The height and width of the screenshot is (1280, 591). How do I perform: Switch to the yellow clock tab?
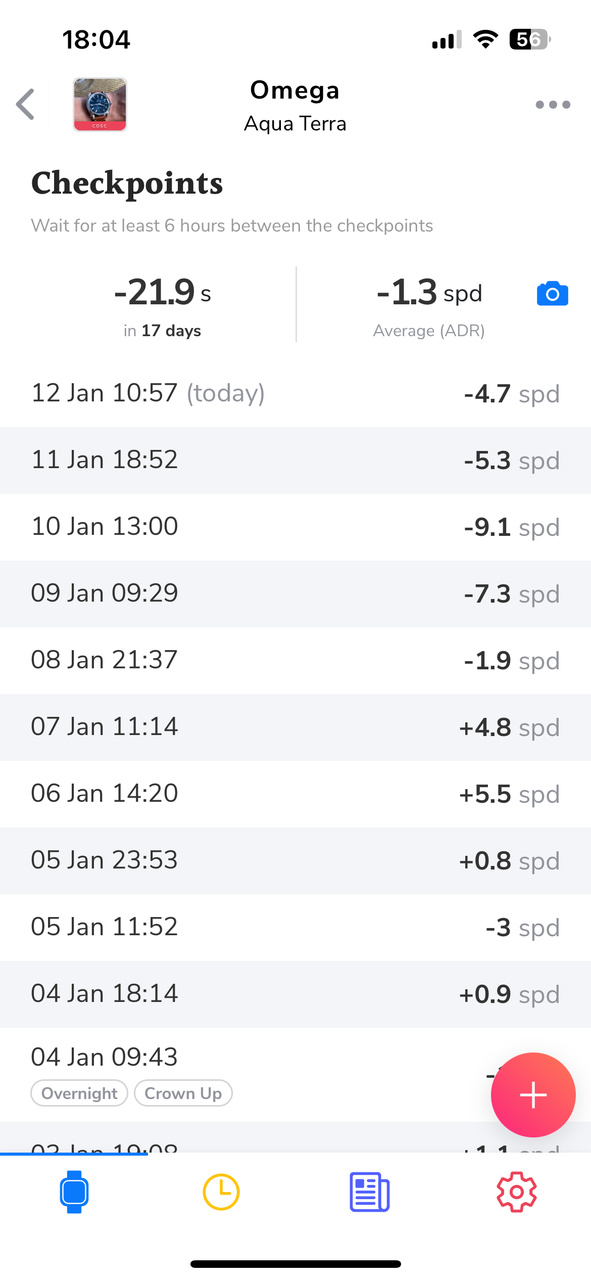[x=221, y=1192]
